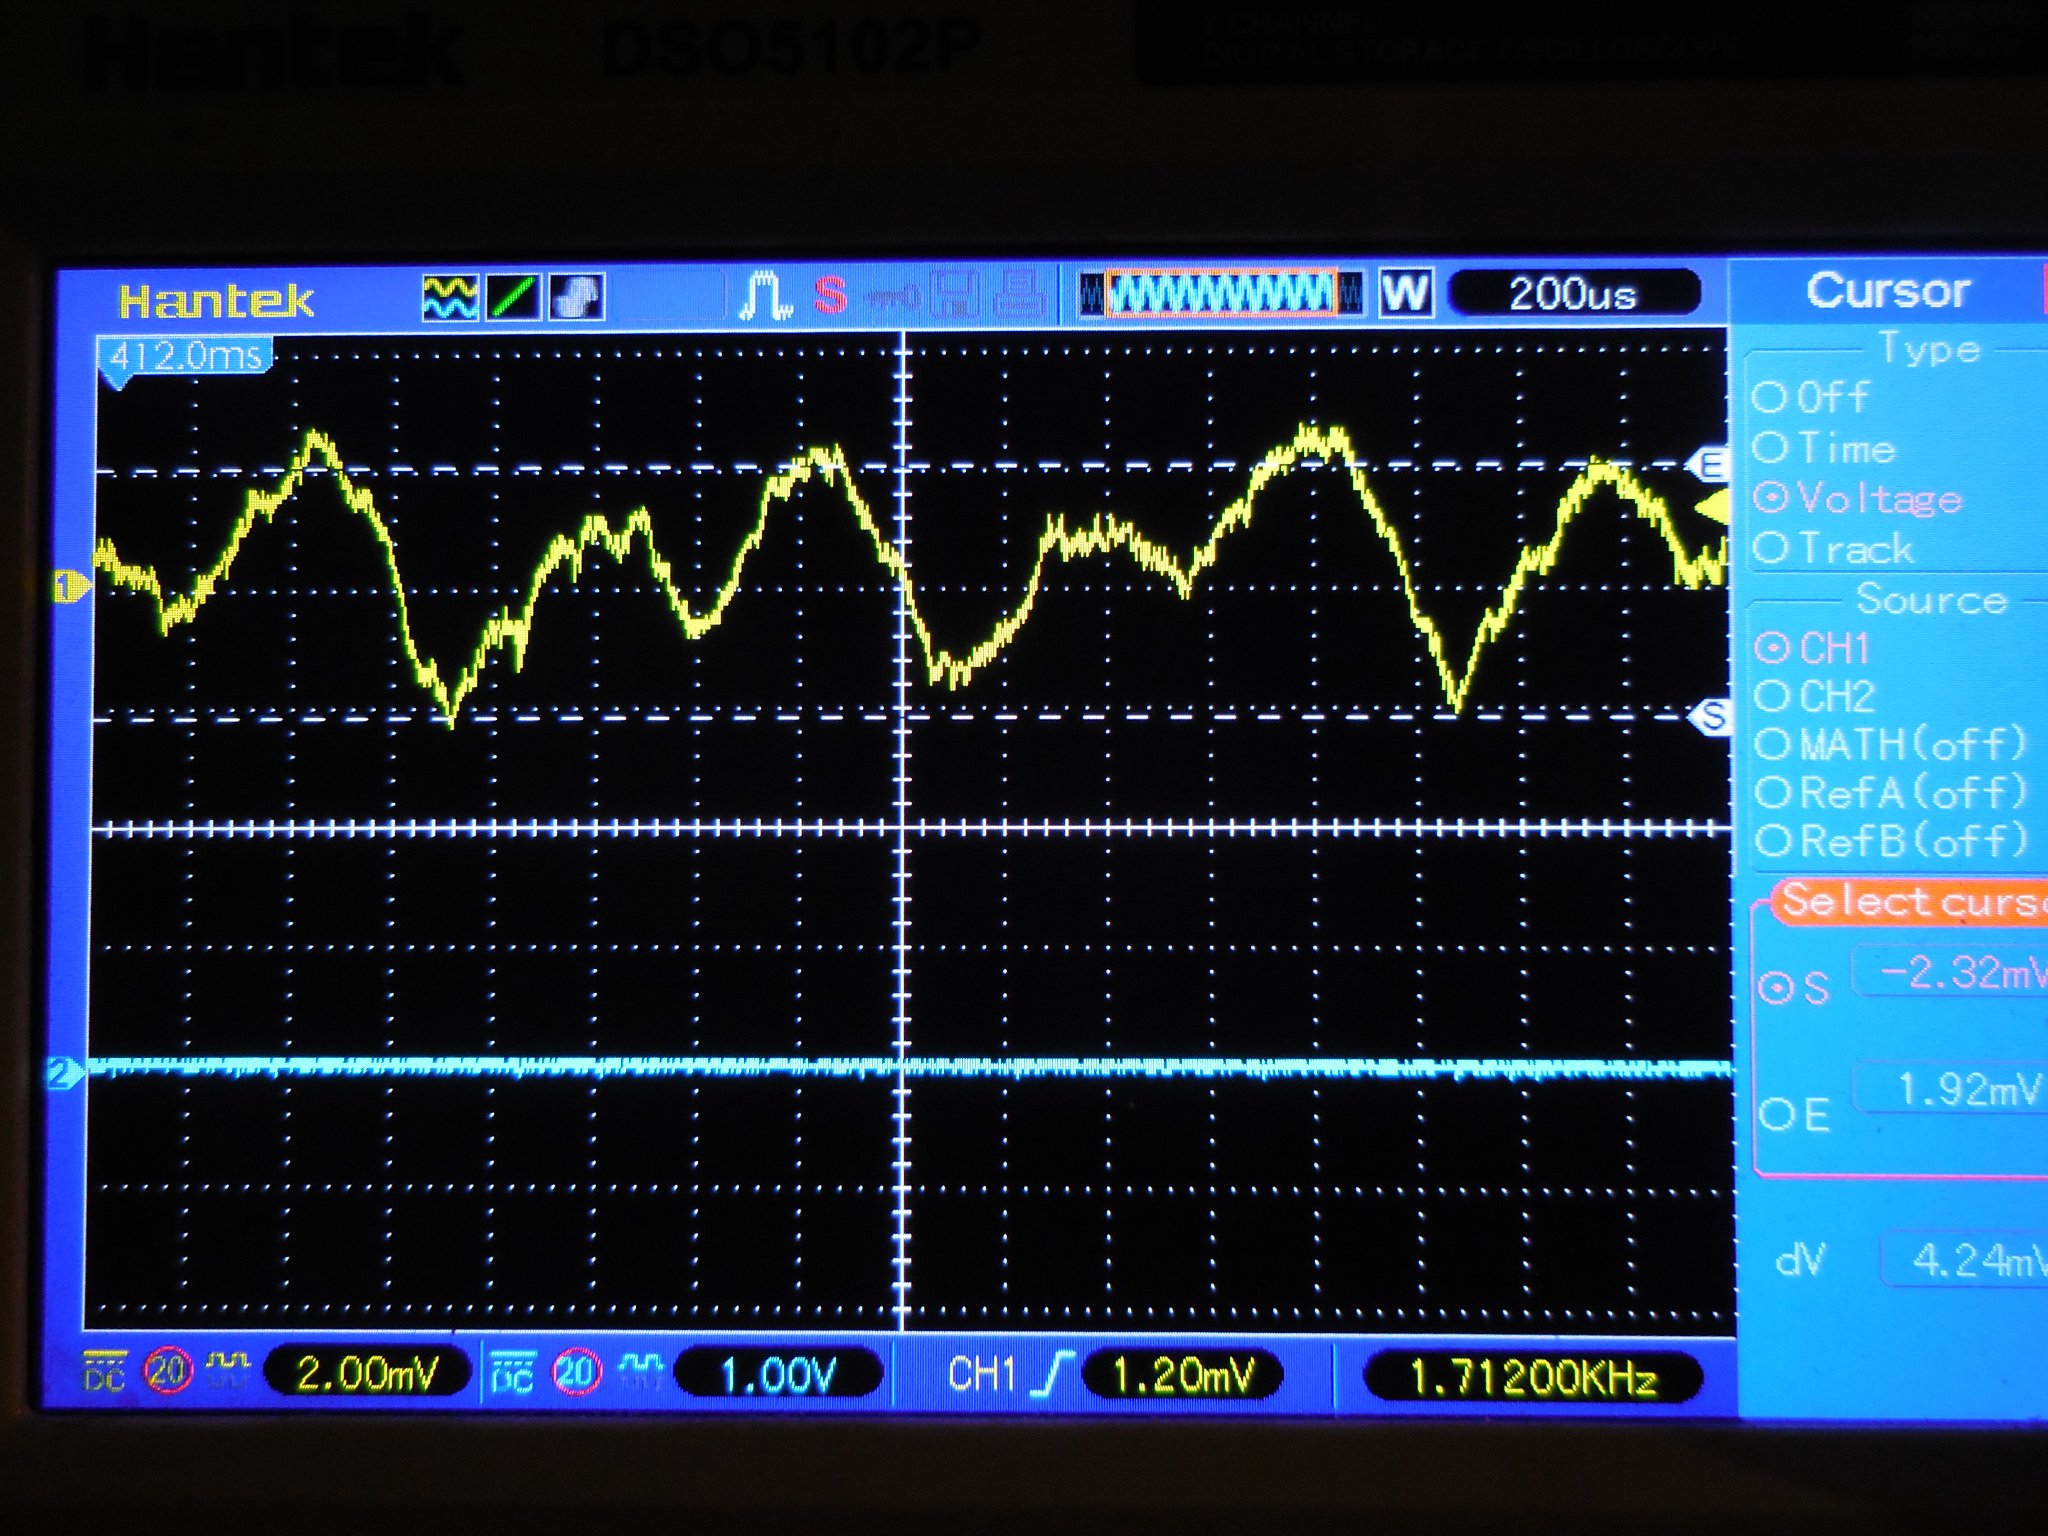
Task: Click the gray persistence display icon
Action: pyautogui.click(x=577, y=297)
